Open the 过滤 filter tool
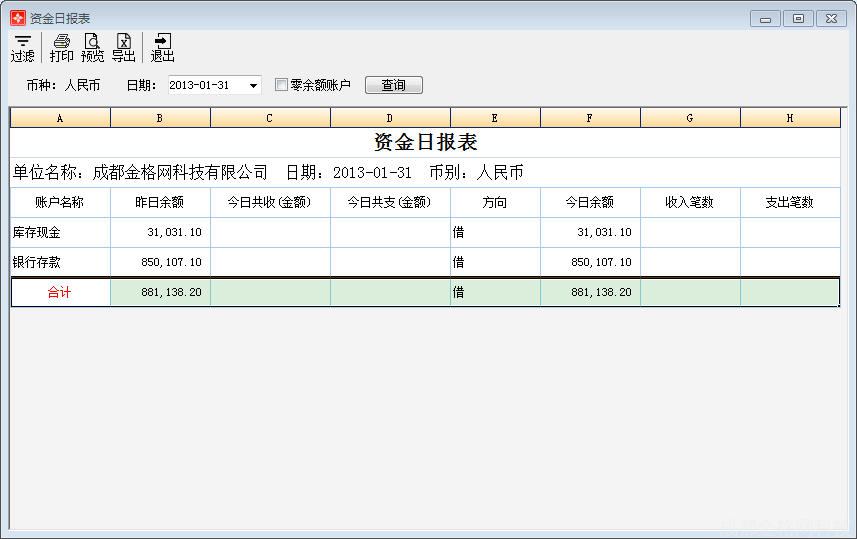This screenshot has height=539, width=857. [x=22, y=47]
